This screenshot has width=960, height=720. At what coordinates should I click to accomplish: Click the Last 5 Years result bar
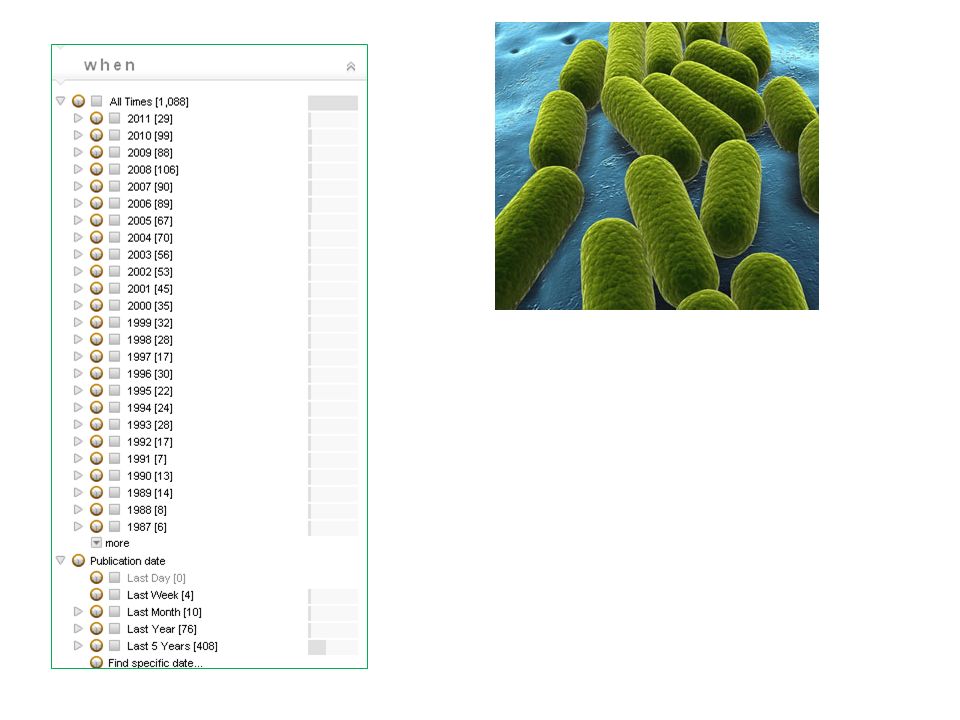(x=333, y=647)
